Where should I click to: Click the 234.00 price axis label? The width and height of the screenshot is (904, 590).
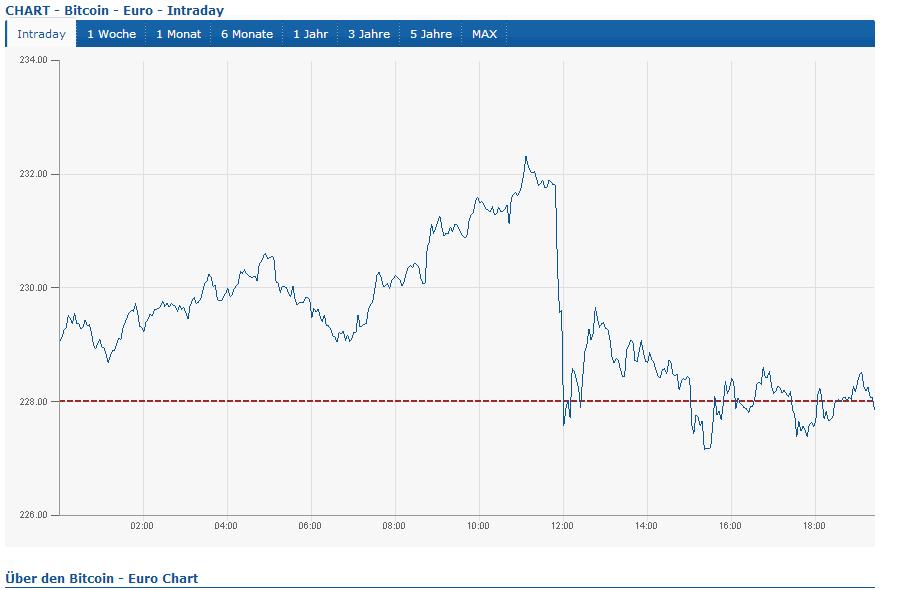[x=33, y=61]
